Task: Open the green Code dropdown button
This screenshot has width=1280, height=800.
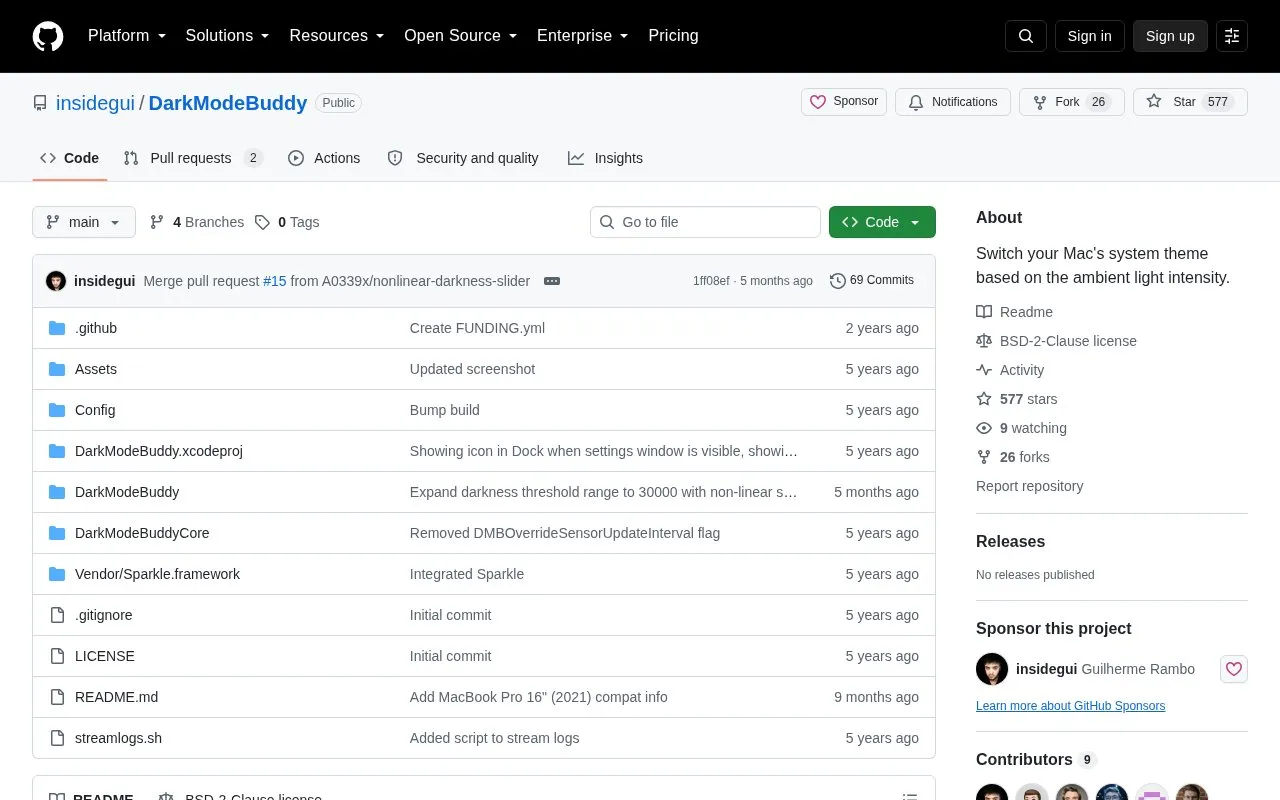Action: pos(882,222)
